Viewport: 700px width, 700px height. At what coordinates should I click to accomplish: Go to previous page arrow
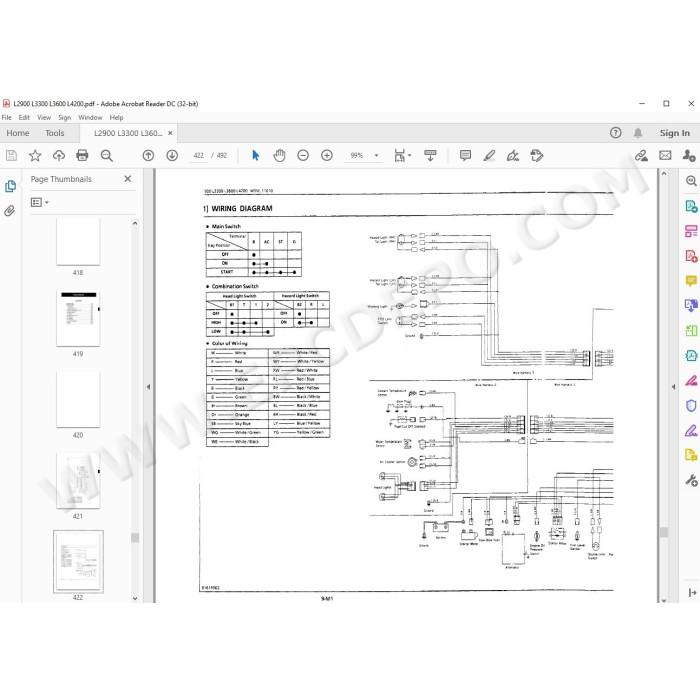click(x=148, y=155)
